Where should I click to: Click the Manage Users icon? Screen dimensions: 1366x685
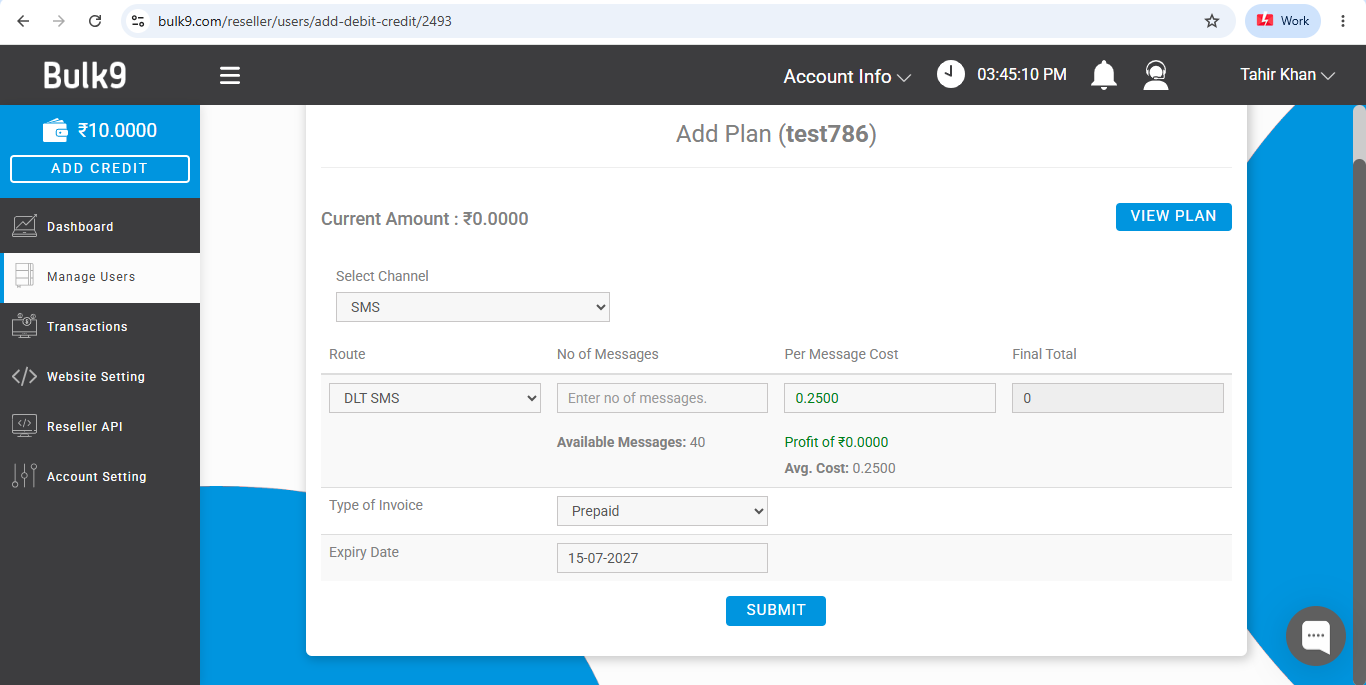(x=25, y=276)
